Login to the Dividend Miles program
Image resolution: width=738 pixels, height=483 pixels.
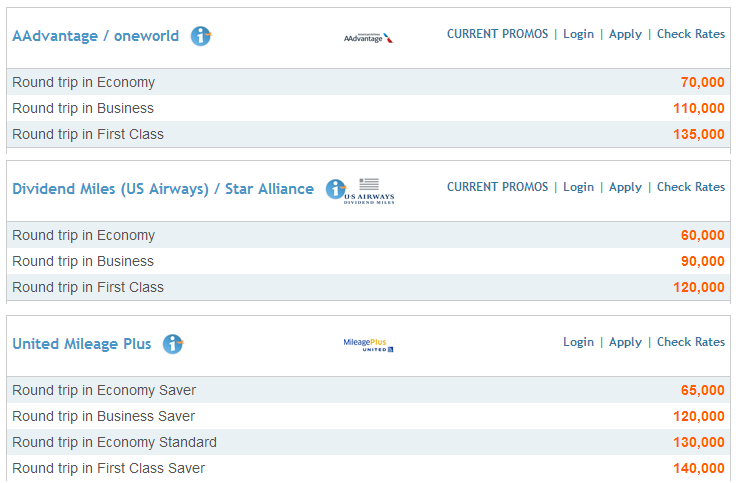(578, 187)
